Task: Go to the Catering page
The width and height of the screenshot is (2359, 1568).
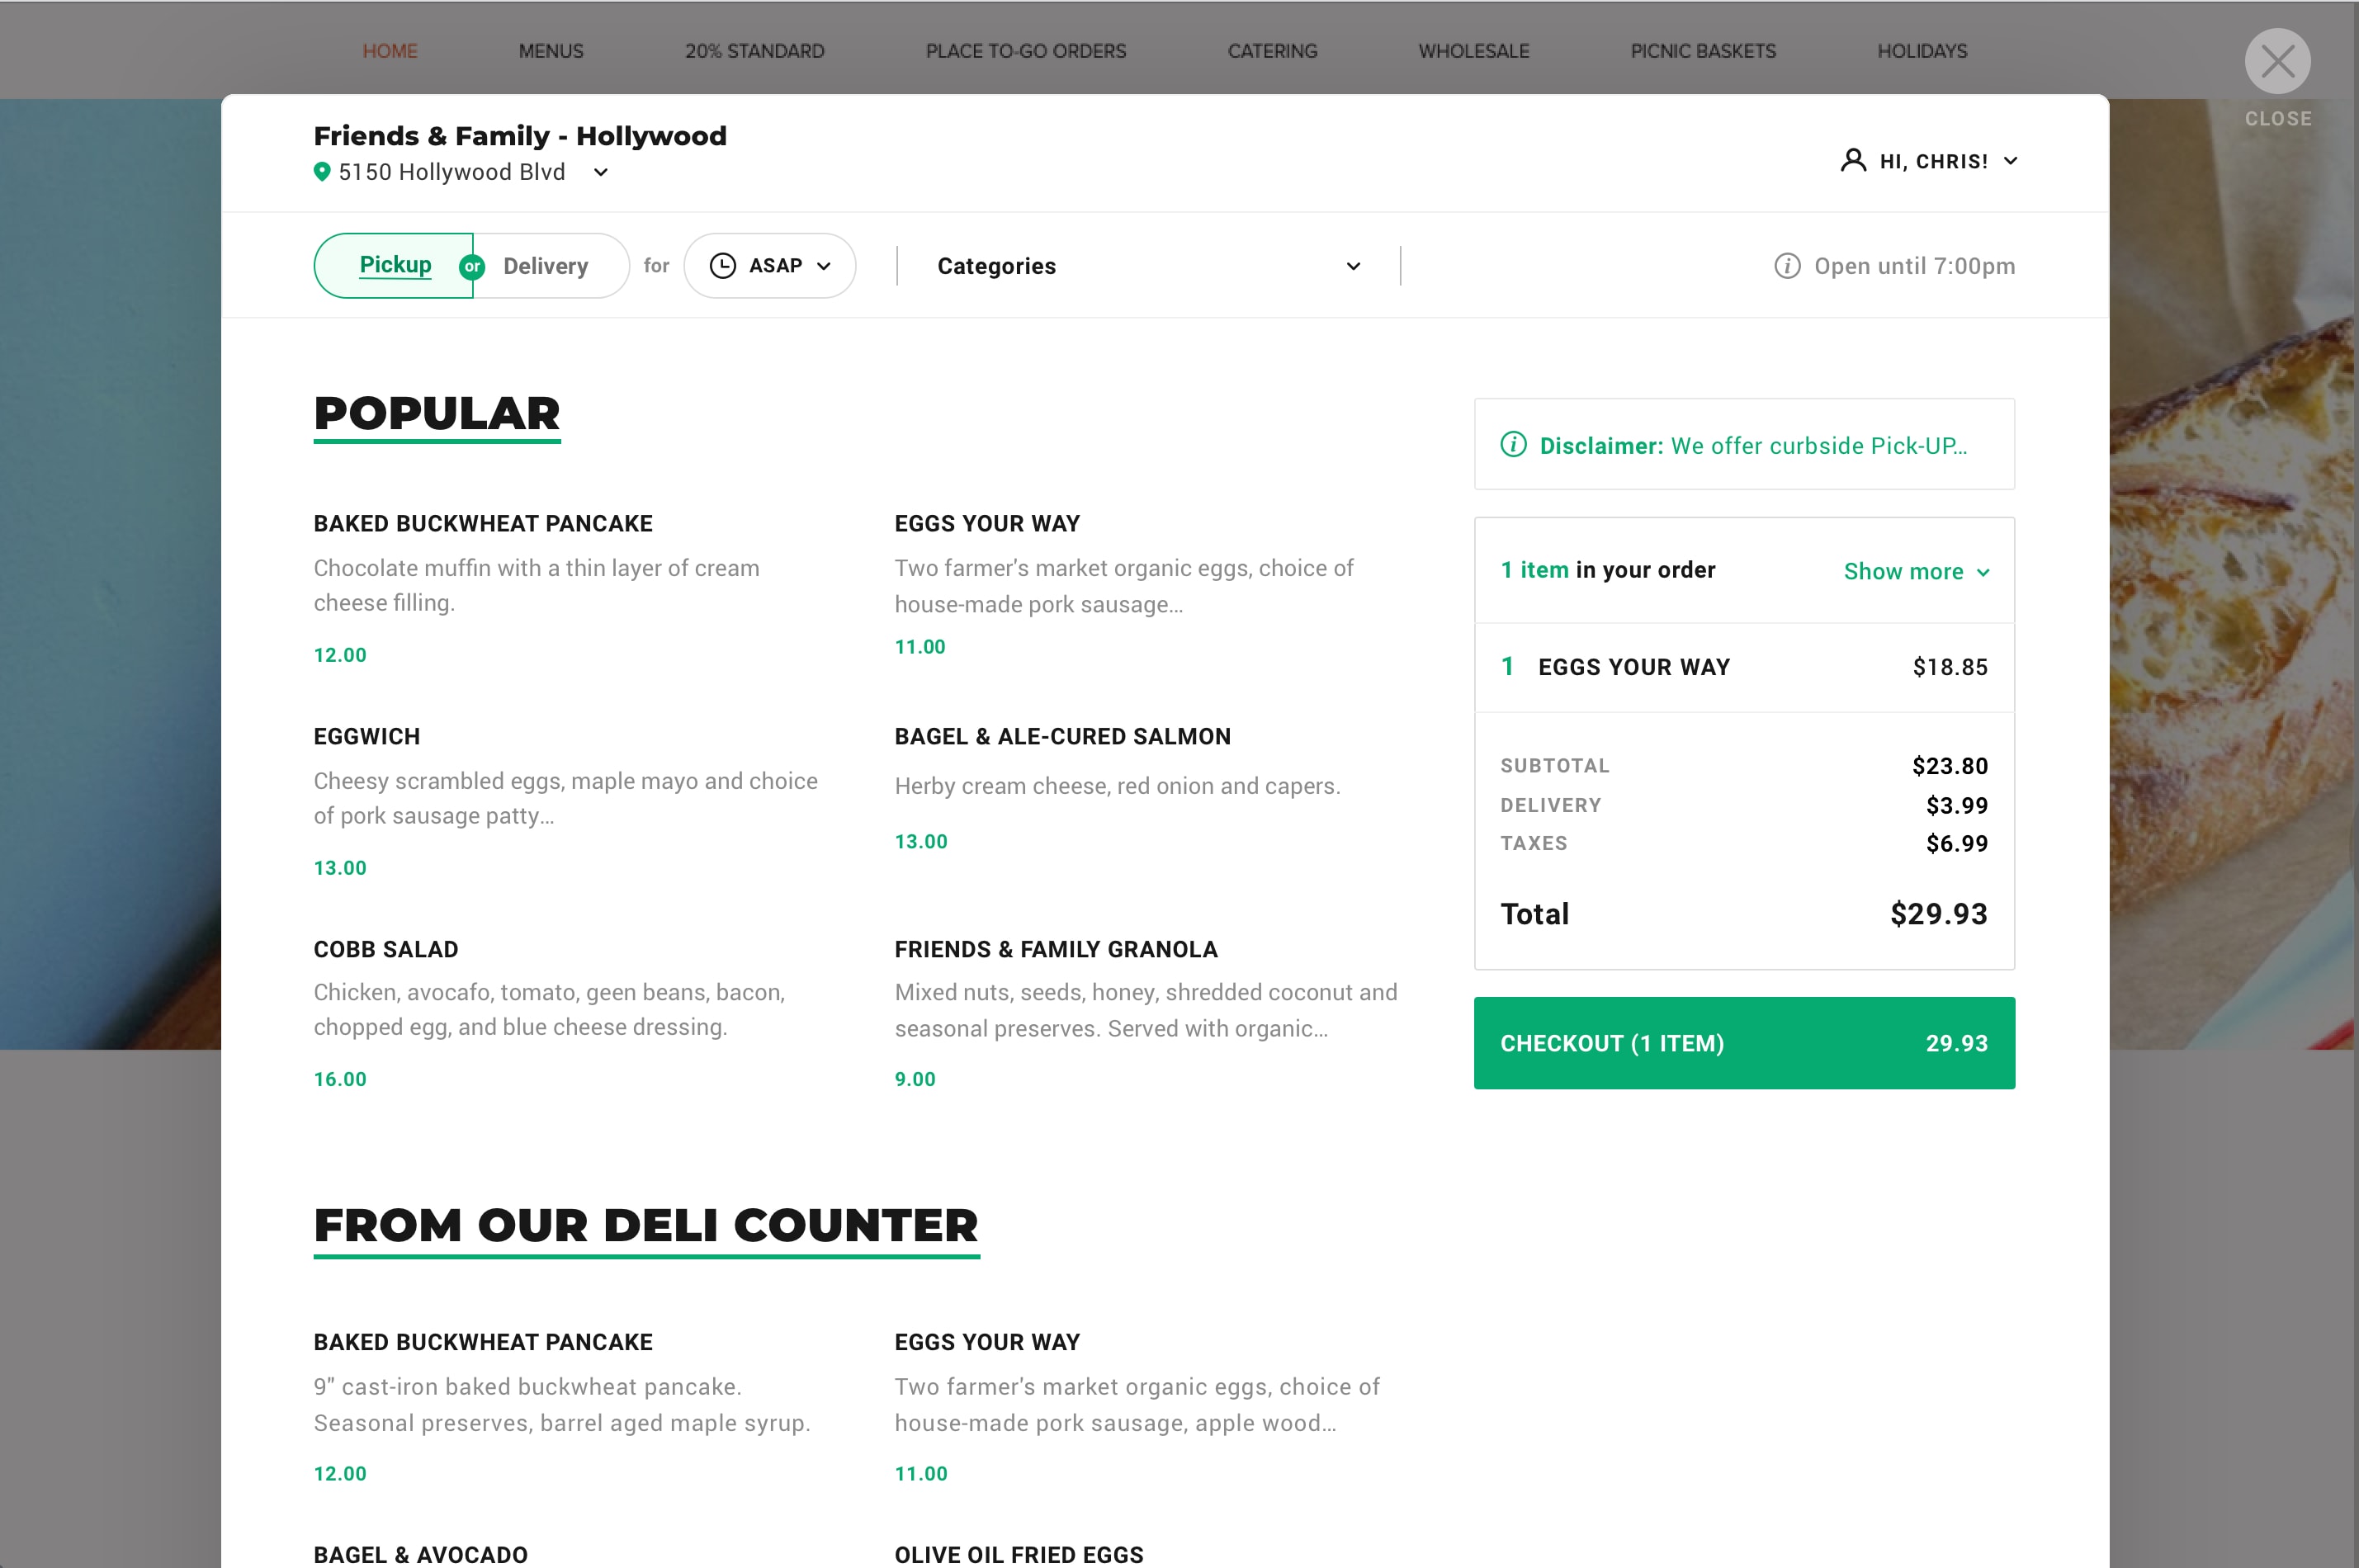Action: (x=1272, y=51)
